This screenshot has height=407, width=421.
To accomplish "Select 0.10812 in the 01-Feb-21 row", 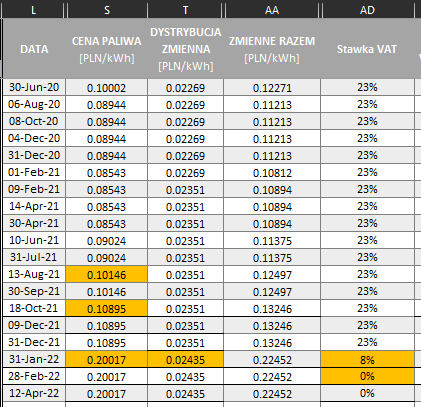I will tap(272, 173).
